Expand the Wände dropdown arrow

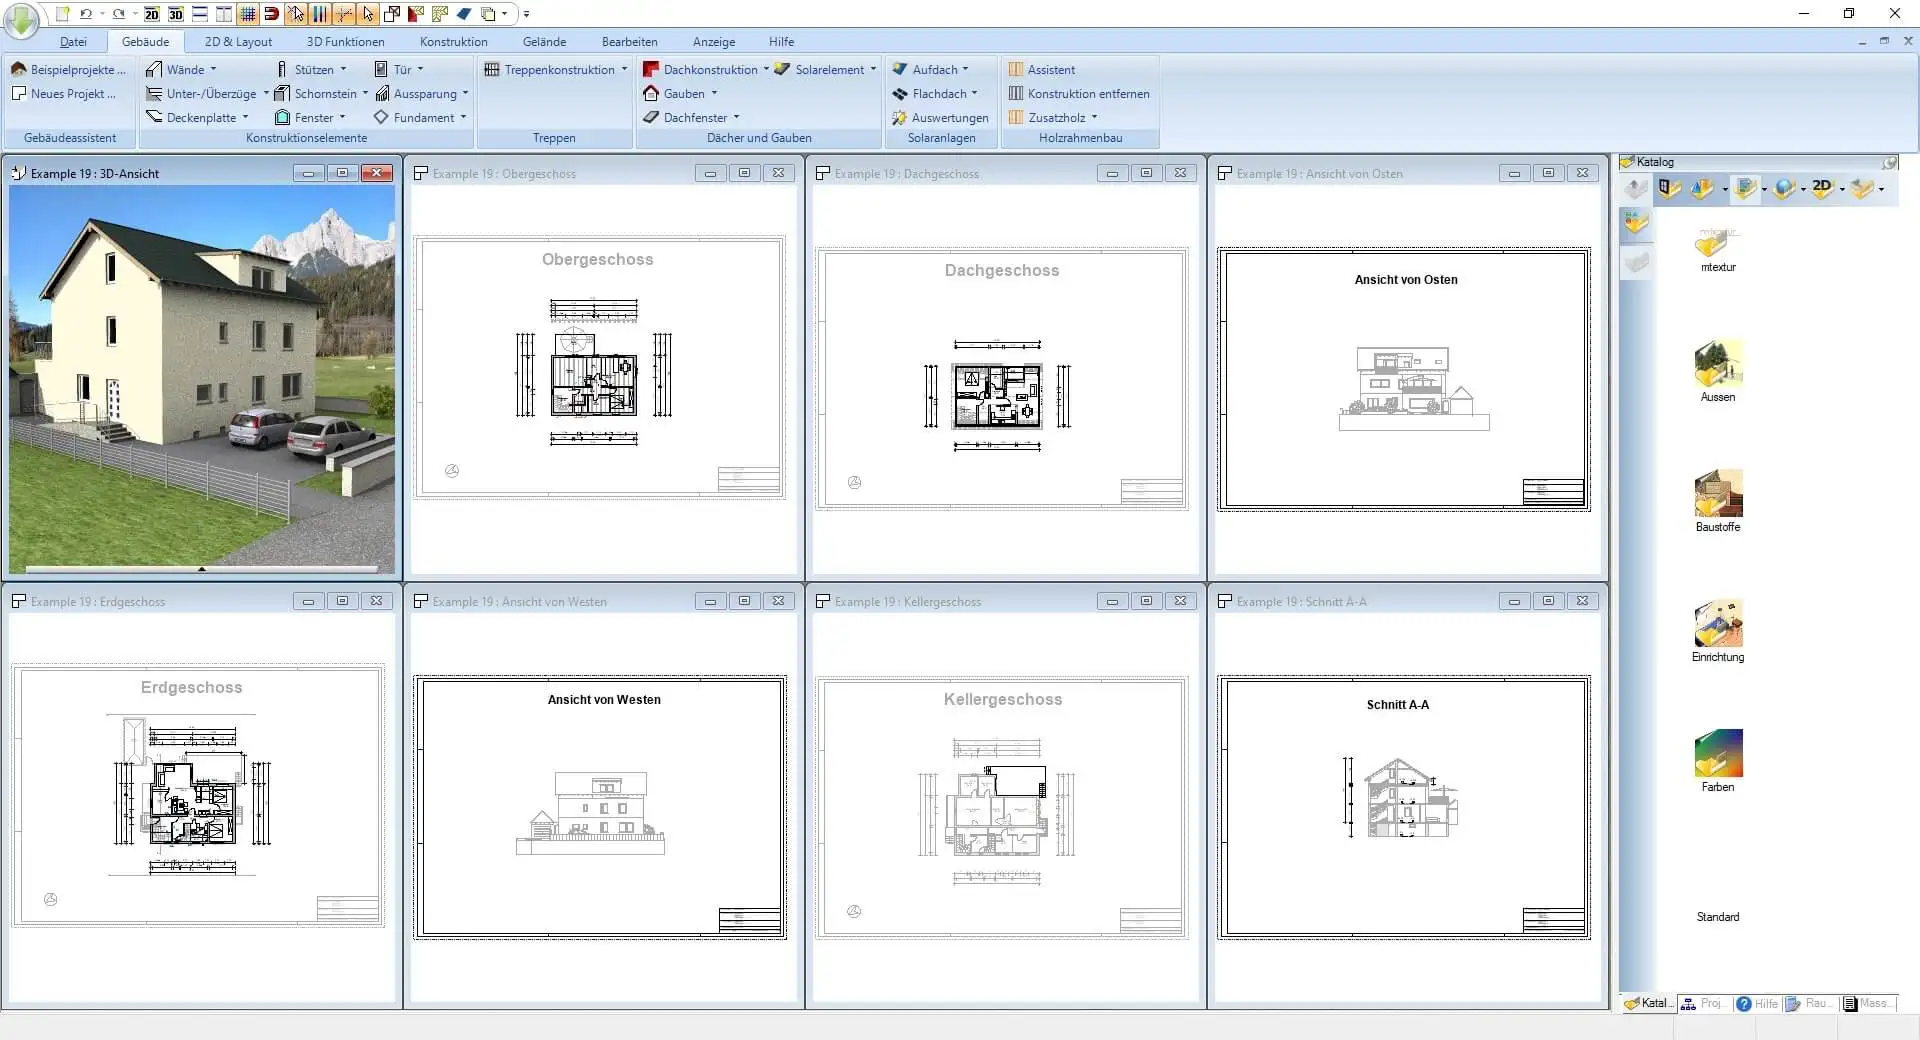click(213, 70)
